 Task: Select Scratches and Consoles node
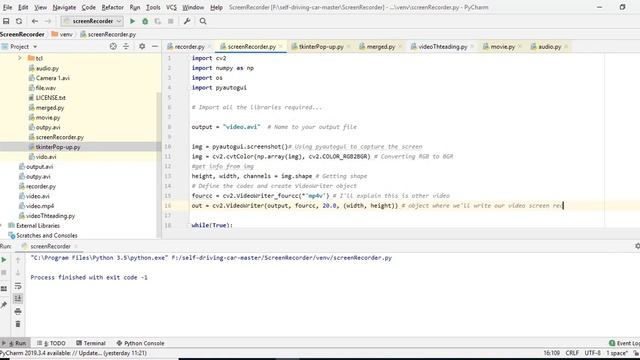tap(47, 236)
